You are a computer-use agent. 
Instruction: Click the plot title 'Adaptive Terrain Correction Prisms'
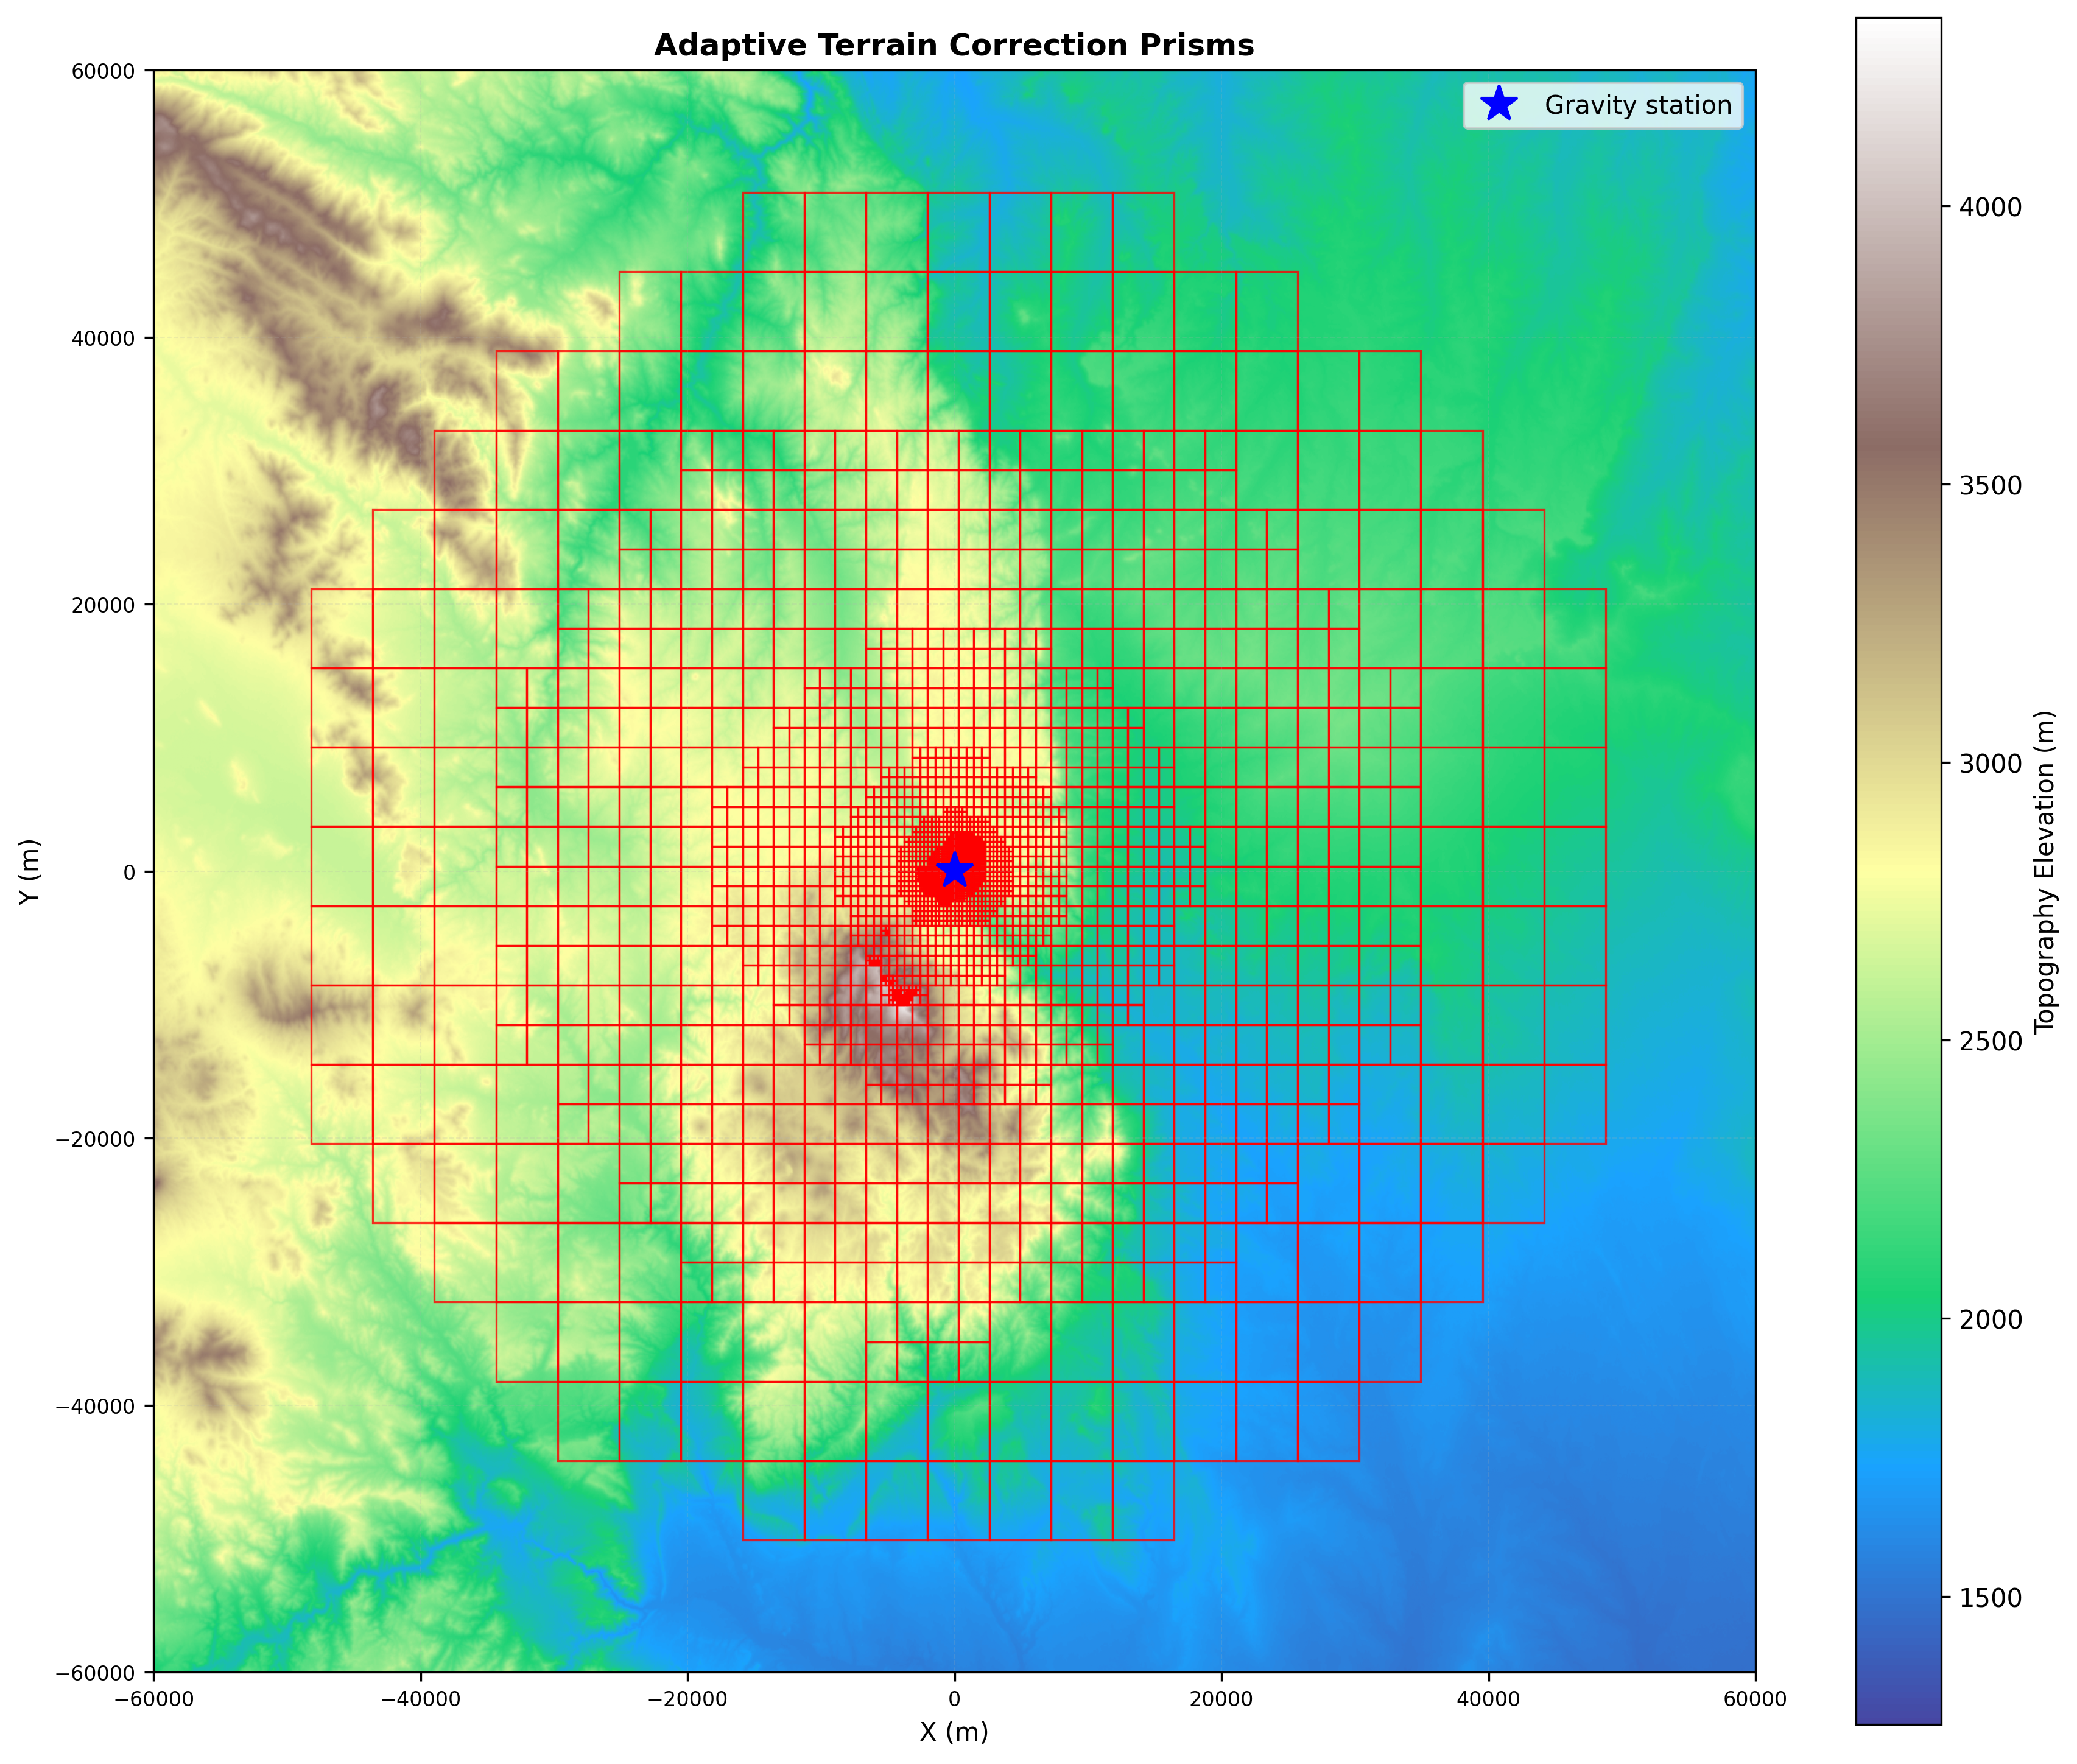click(x=953, y=45)
